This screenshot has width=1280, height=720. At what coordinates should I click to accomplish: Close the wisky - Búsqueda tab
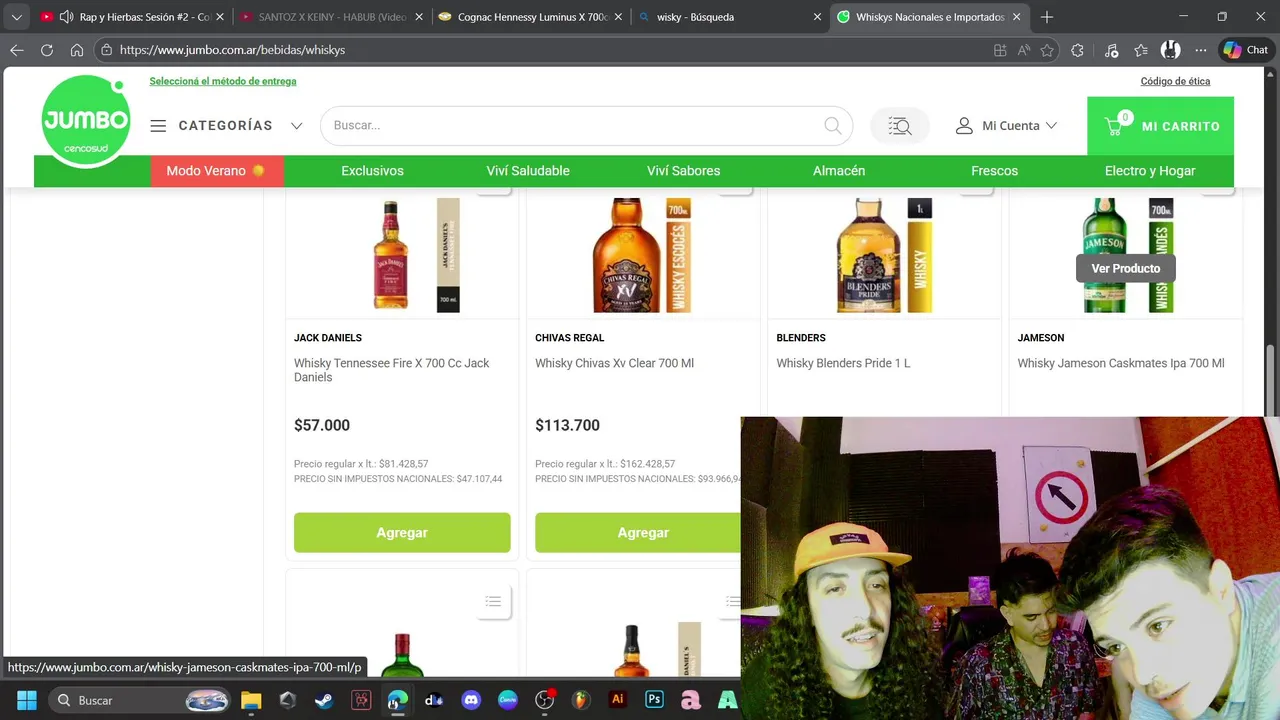pyautogui.click(x=817, y=17)
